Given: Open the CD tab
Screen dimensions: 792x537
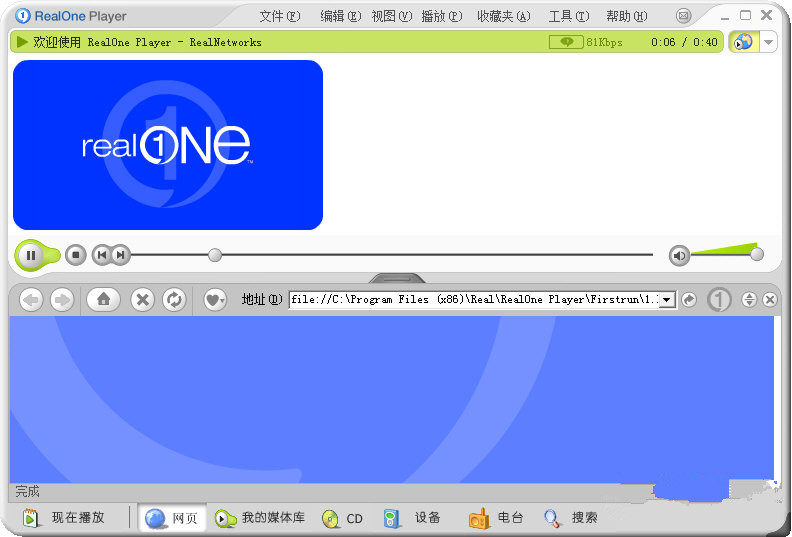Looking at the screenshot, I should [342, 518].
